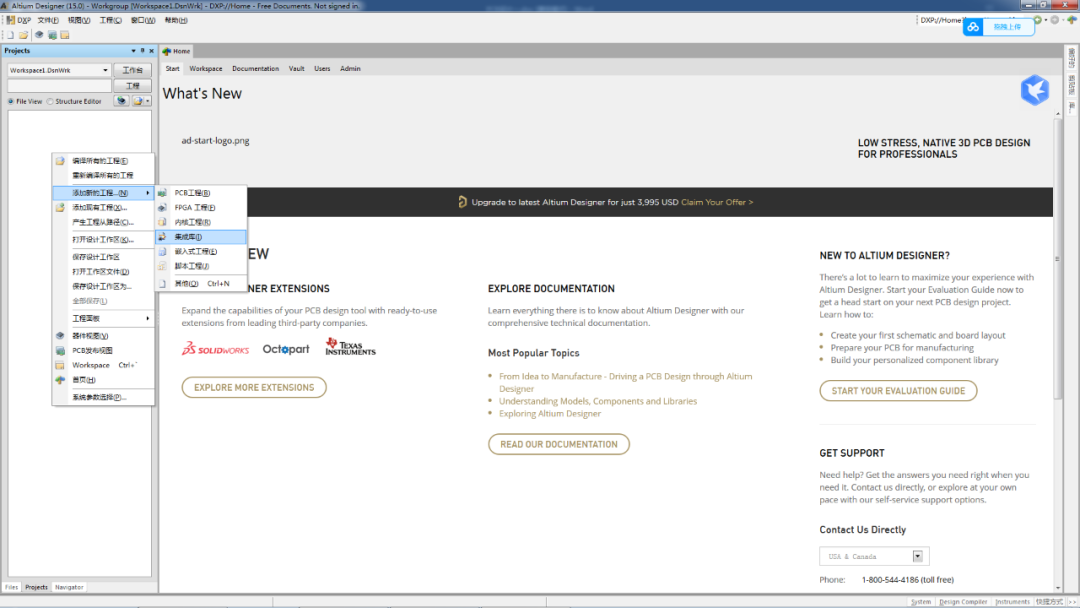Choose PCB发布视图 in context menu
Viewport: 1080px width, 608px height.
coord(103,350)
